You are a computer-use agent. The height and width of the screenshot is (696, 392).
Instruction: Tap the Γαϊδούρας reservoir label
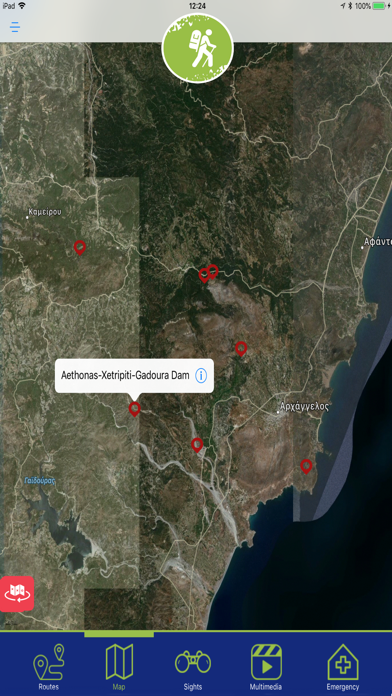40,480
